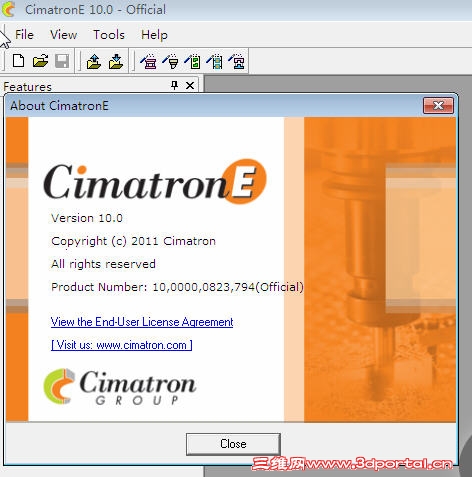Click the large CimatronE logo
The image size is (472, 477).
tap(155, 182)
